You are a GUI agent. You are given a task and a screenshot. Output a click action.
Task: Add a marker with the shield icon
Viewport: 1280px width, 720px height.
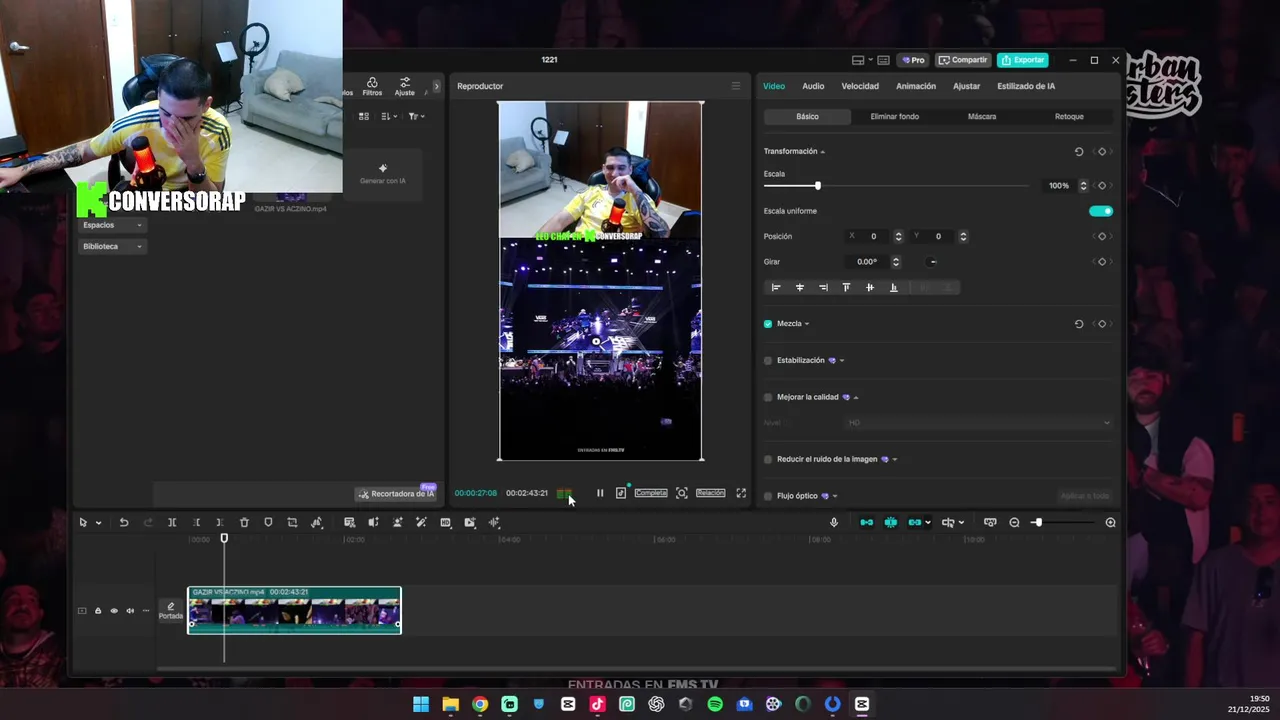pos(268,522)
